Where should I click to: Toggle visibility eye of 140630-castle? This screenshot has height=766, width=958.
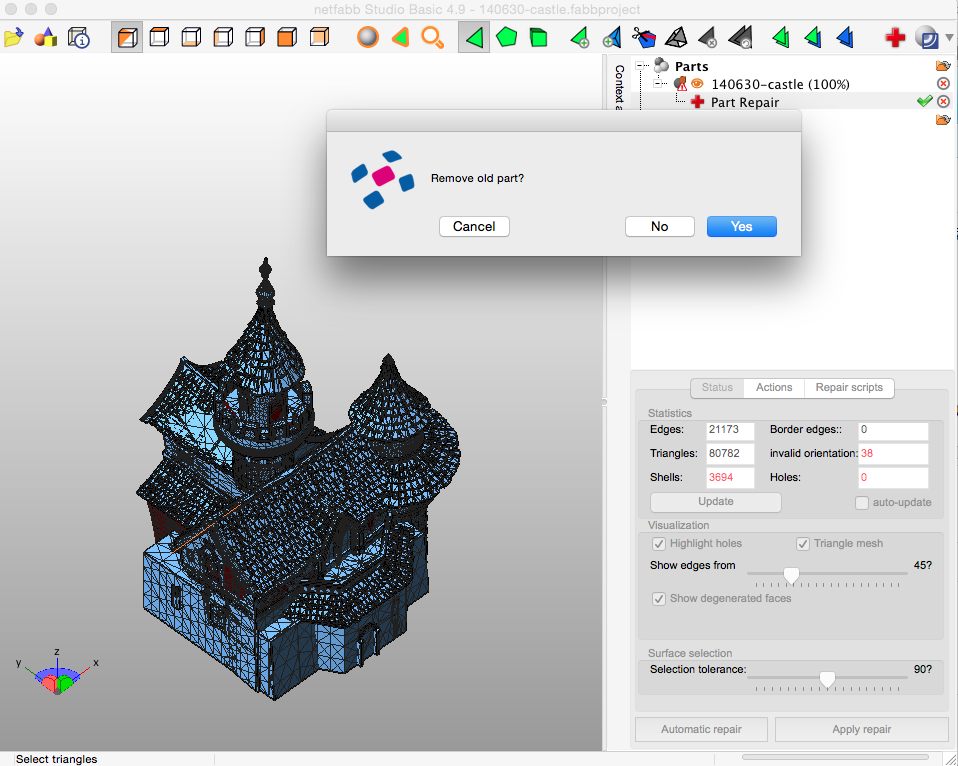click(698, 83)
